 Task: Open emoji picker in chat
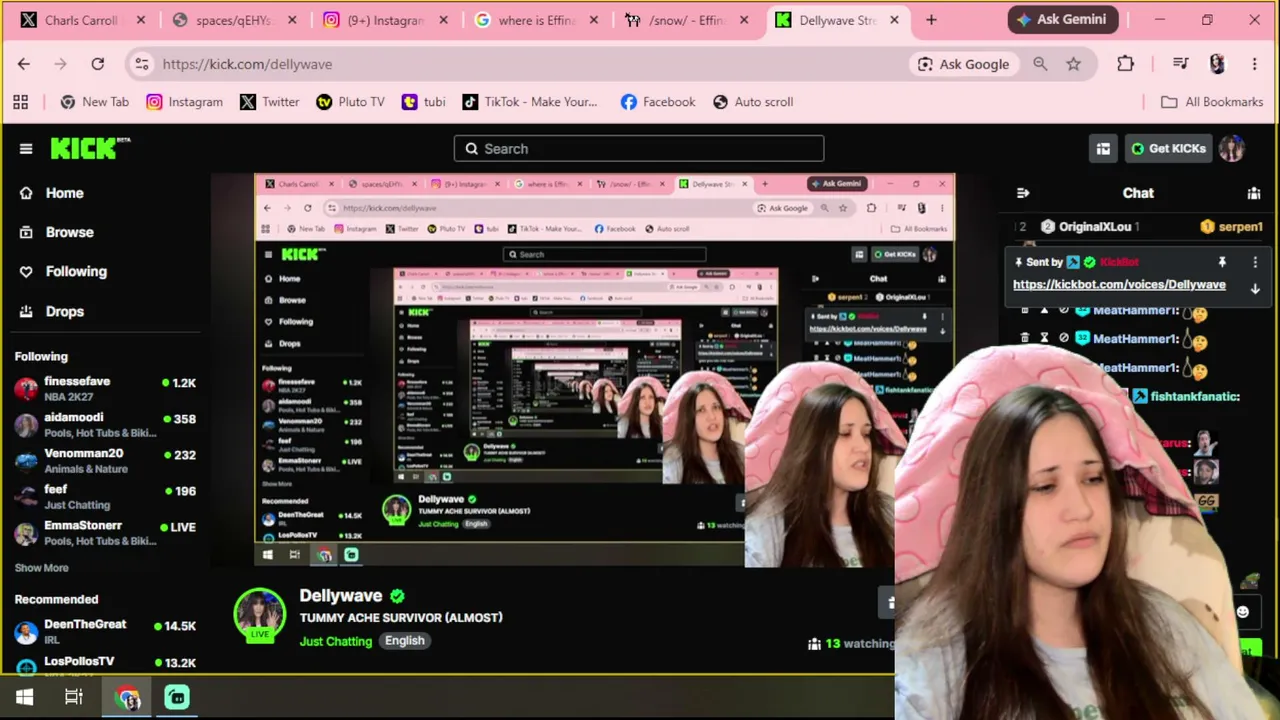pyautogui.click(x=1242, y=612)
